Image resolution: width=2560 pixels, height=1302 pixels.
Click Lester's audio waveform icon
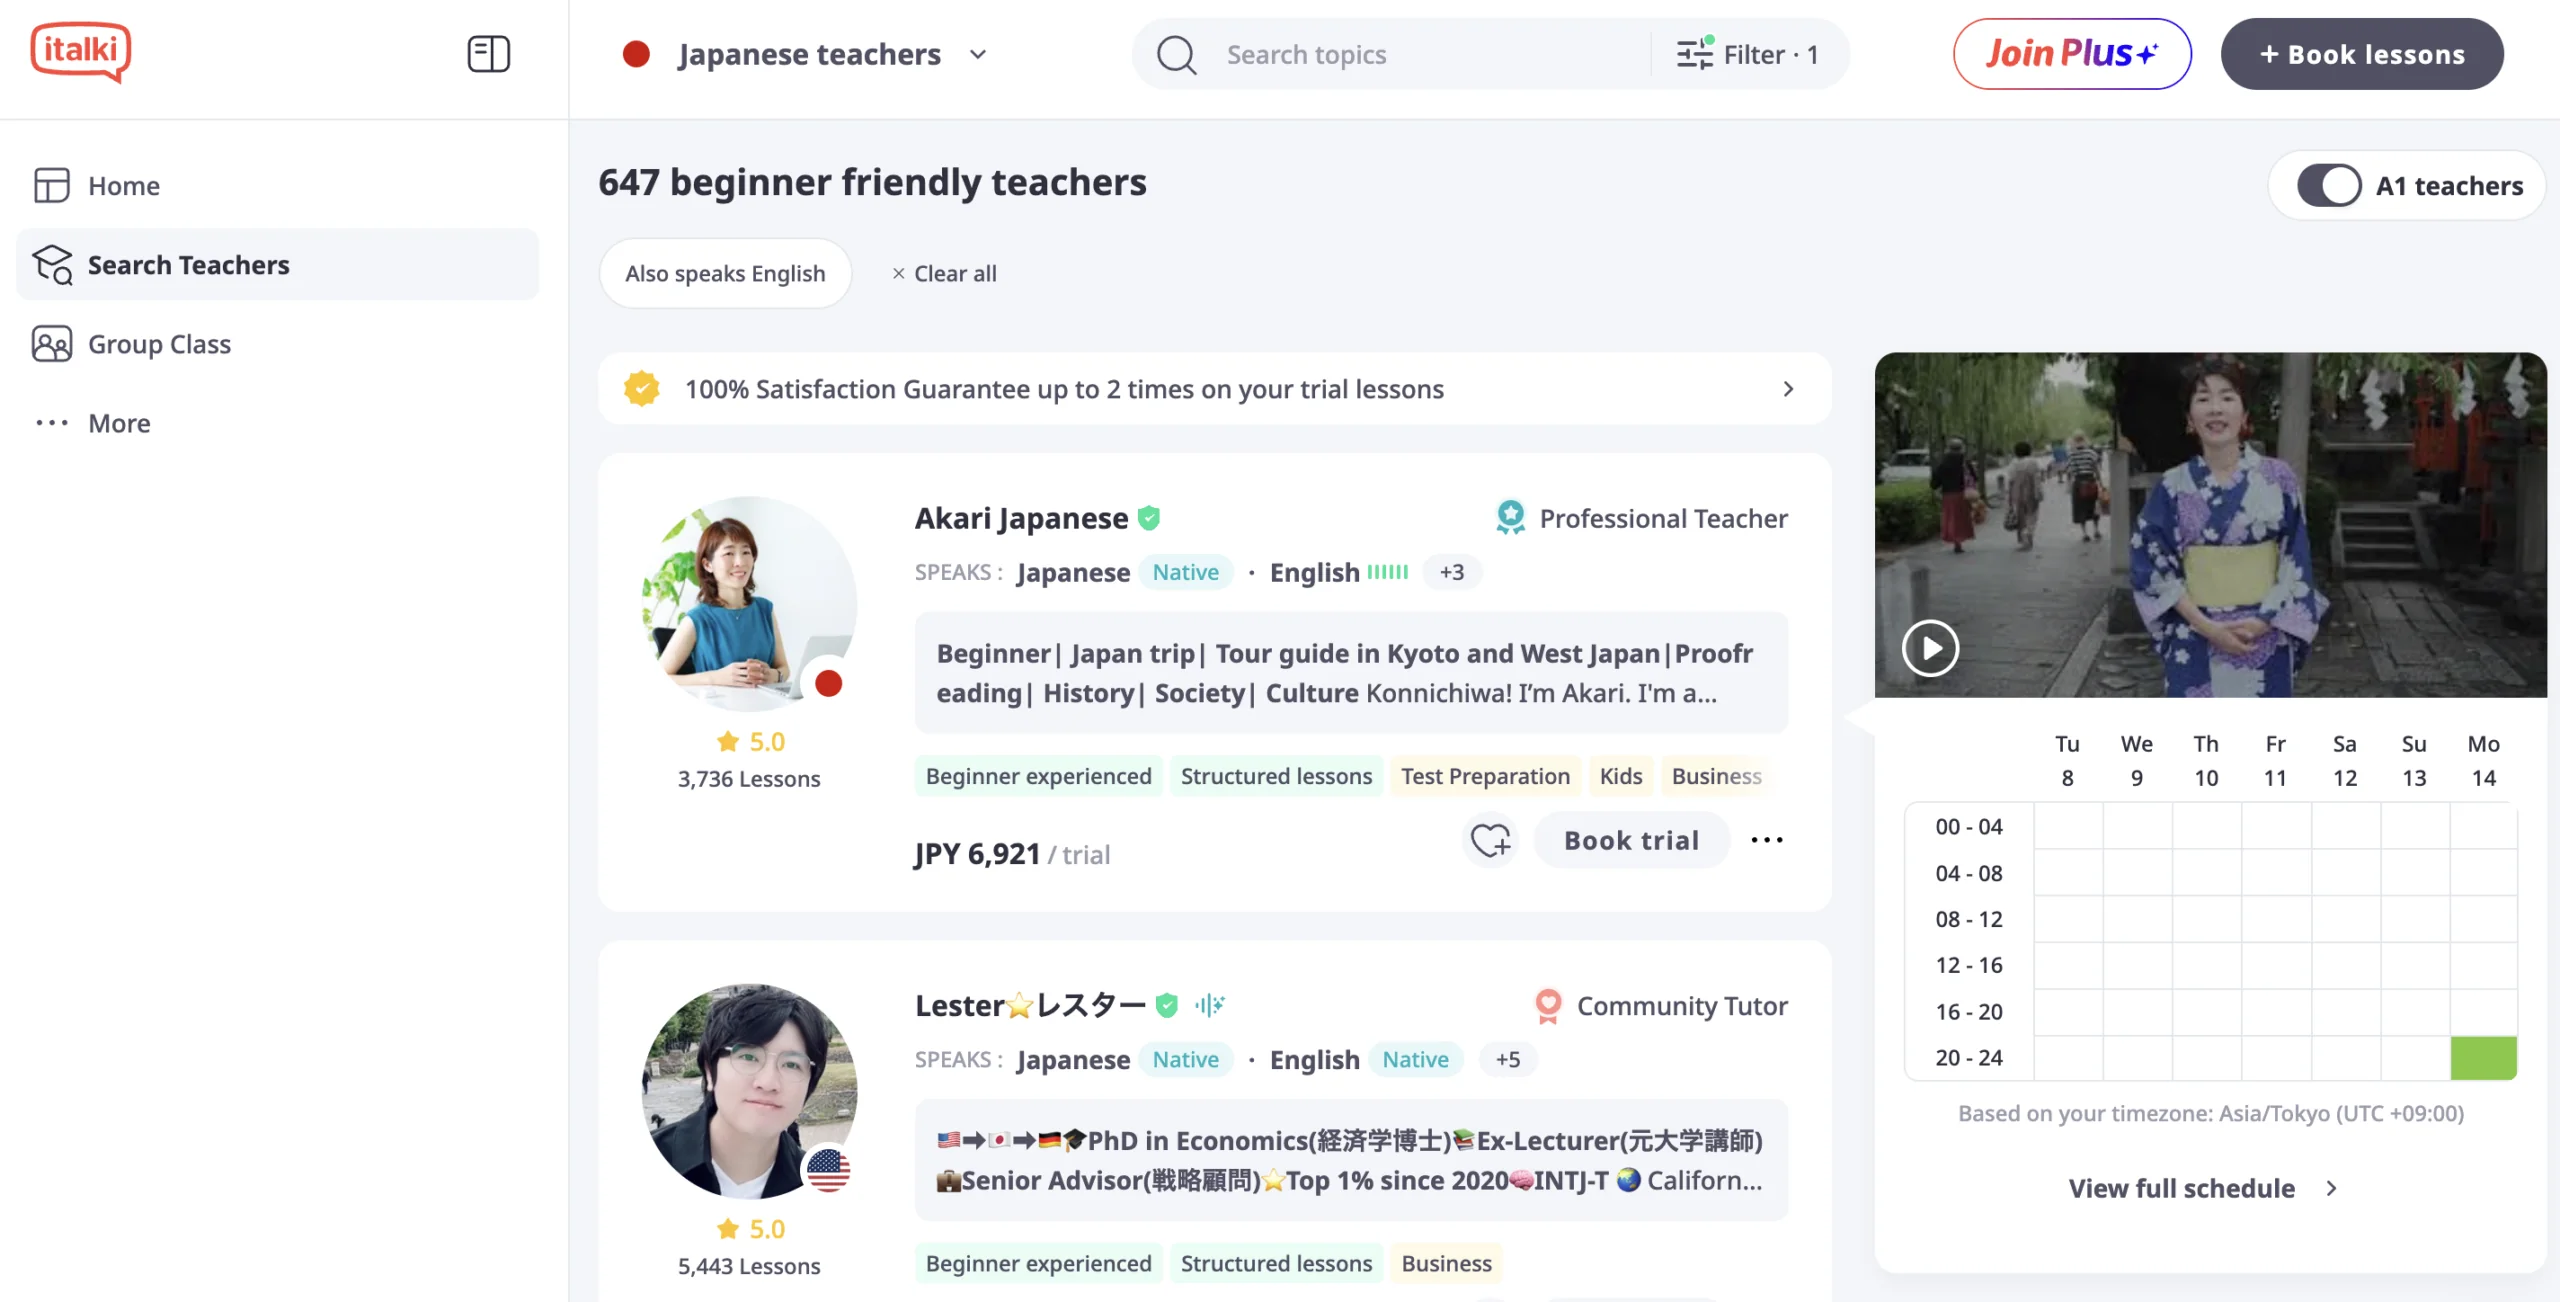pyautogui.click(x=1209, y=1005)
